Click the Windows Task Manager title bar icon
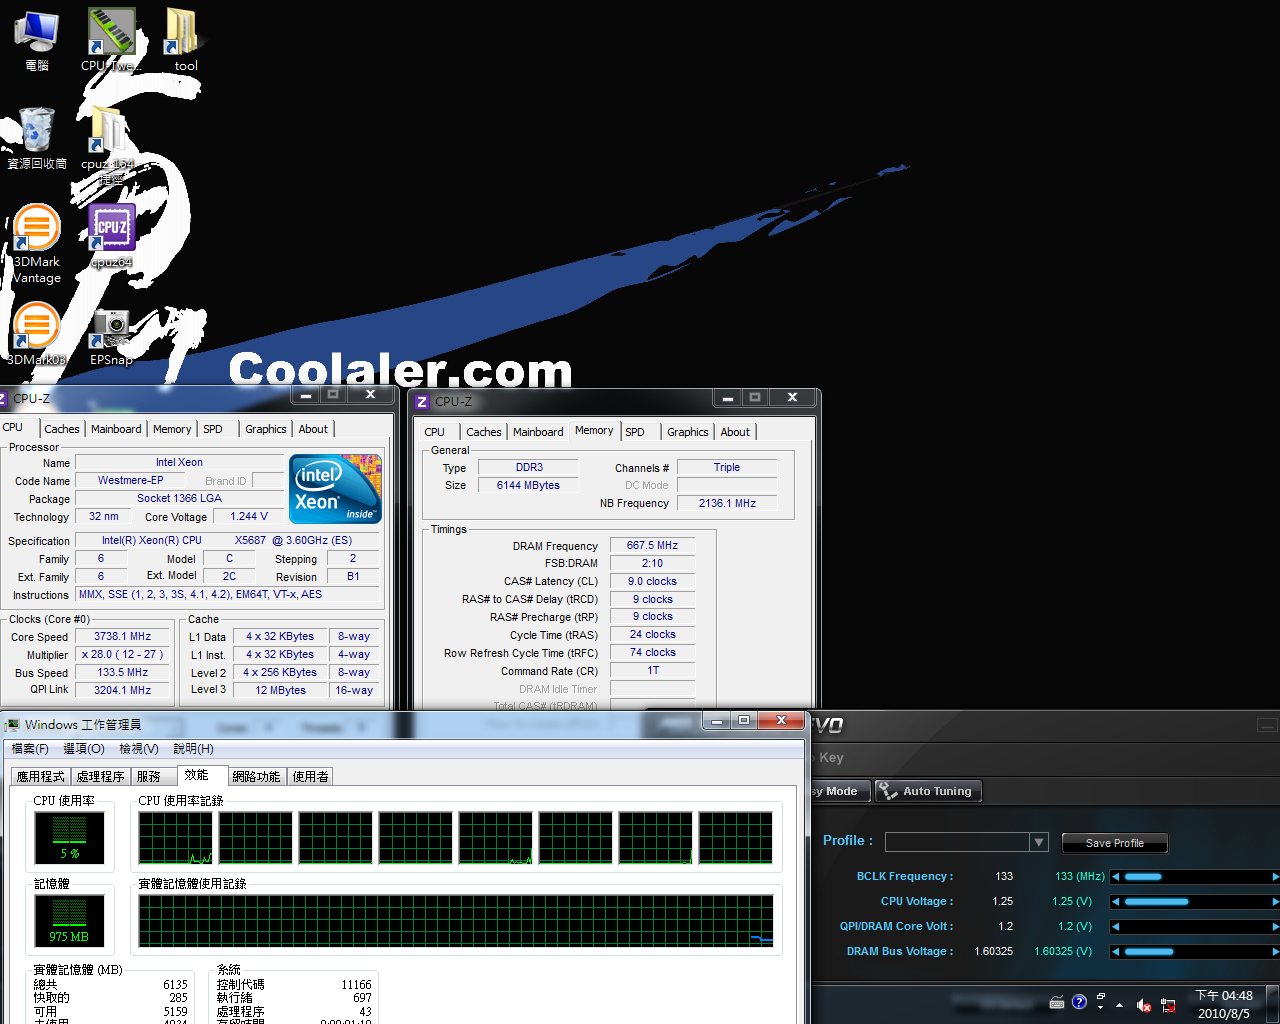 pos(12,724)
